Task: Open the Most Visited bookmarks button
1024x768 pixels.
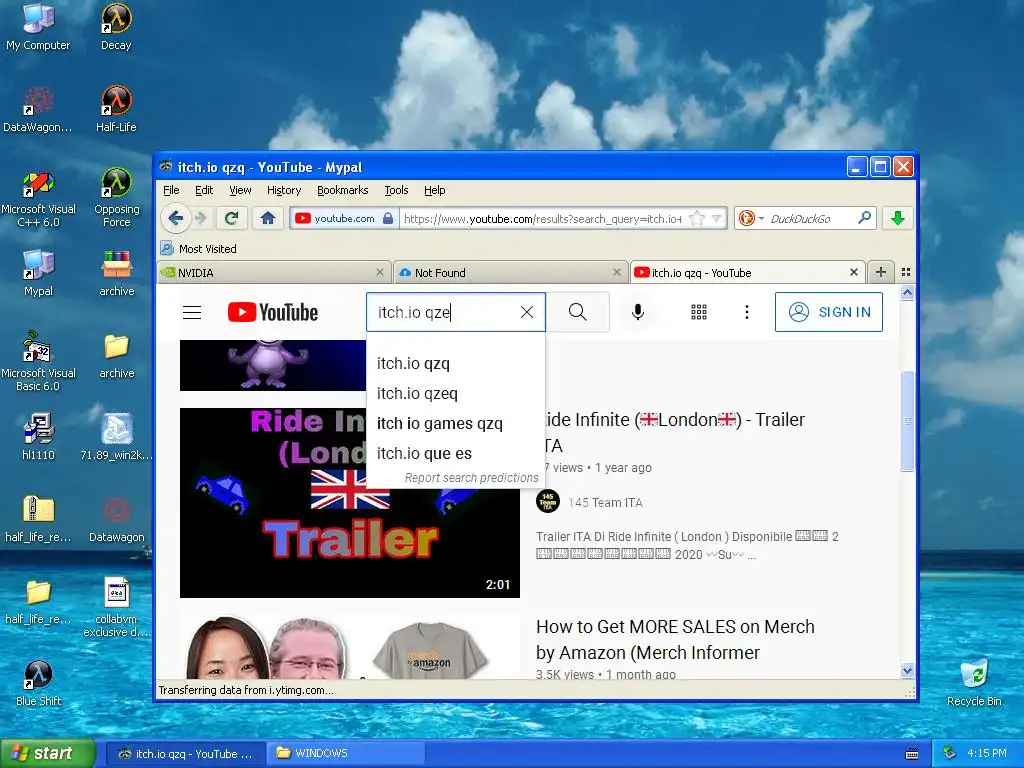Action: tap(199, 249)
